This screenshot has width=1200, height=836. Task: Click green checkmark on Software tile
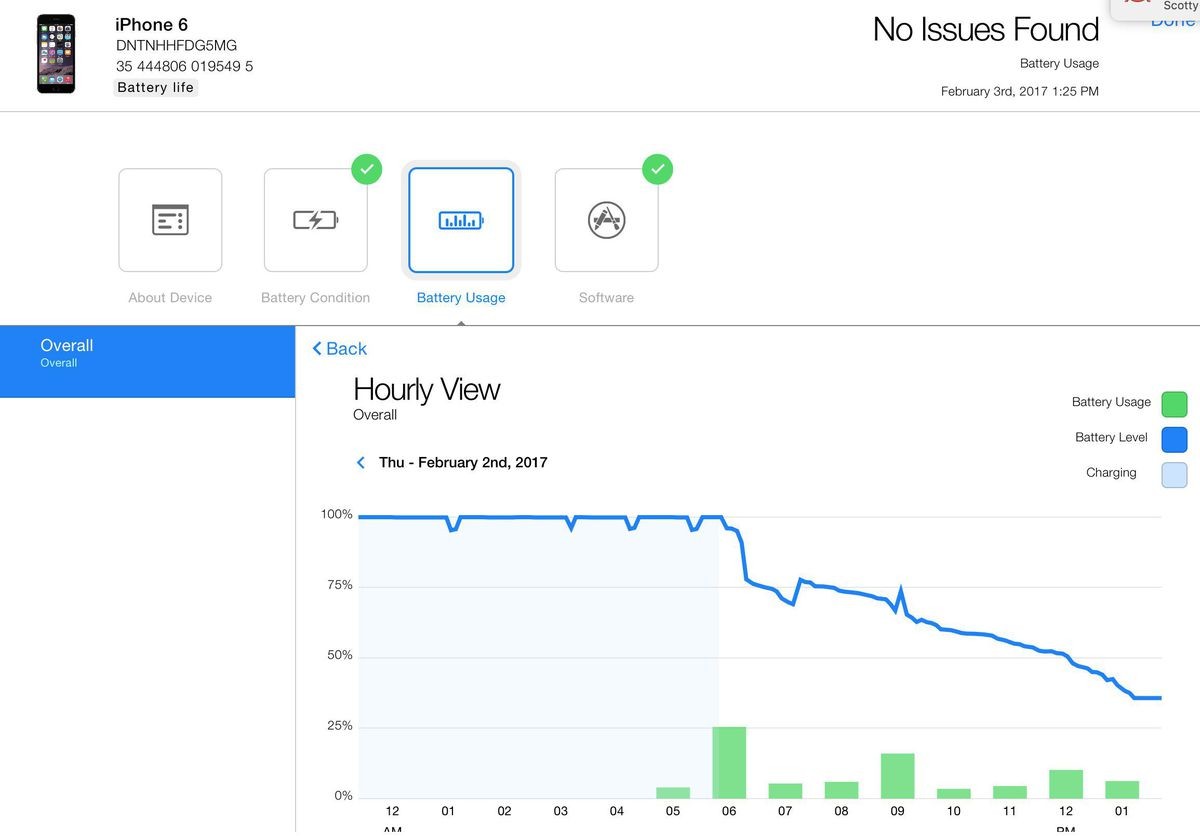pos(657,169)
